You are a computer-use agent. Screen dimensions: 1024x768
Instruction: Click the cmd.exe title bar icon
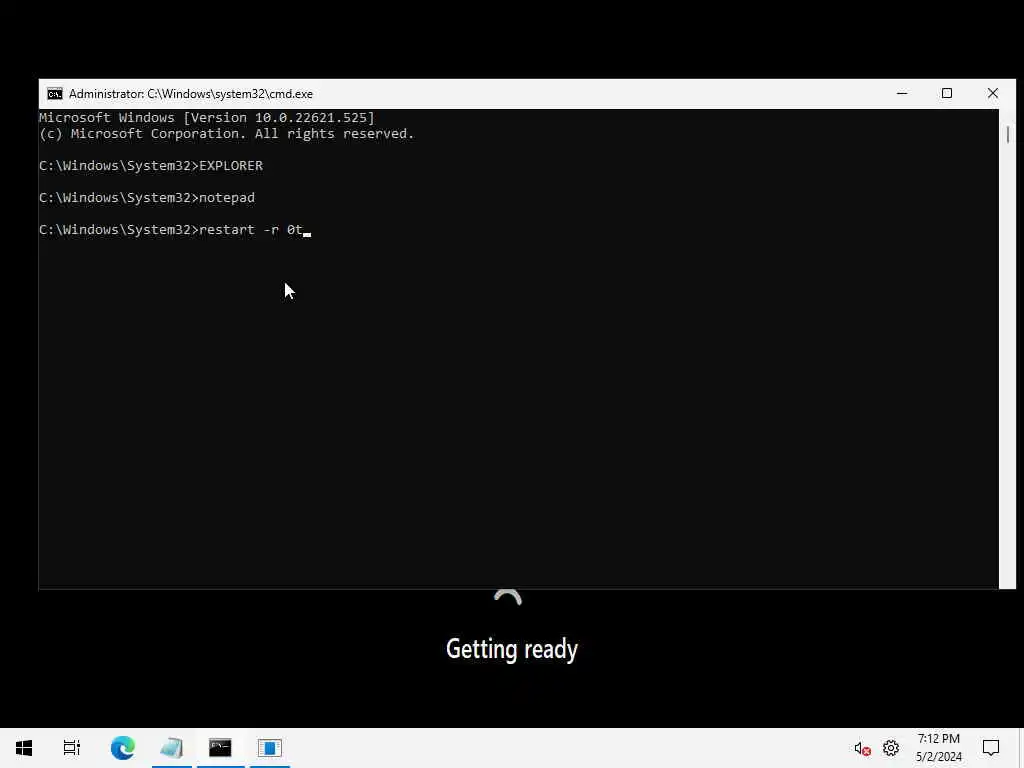(x=55, y=94)
